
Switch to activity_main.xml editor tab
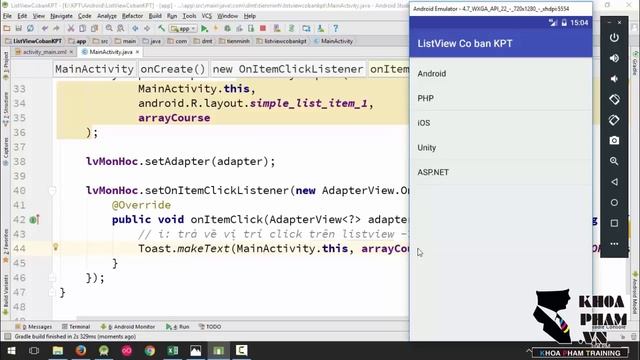(x=44, y=52)
